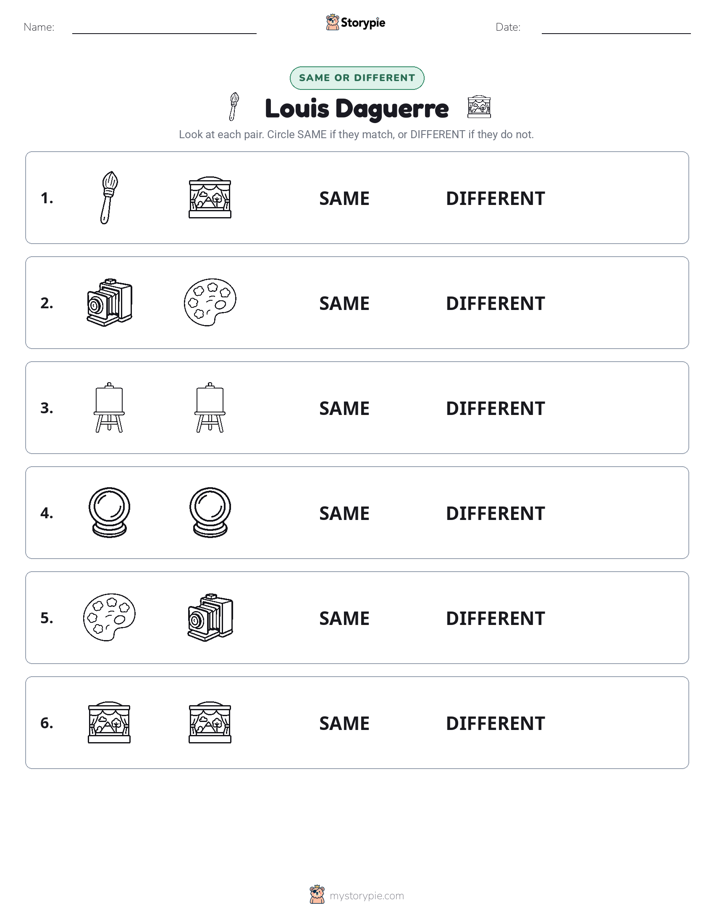Click the Storypie logo at top
Viewport: 714px width, 924px height.
tap(356, 22)
